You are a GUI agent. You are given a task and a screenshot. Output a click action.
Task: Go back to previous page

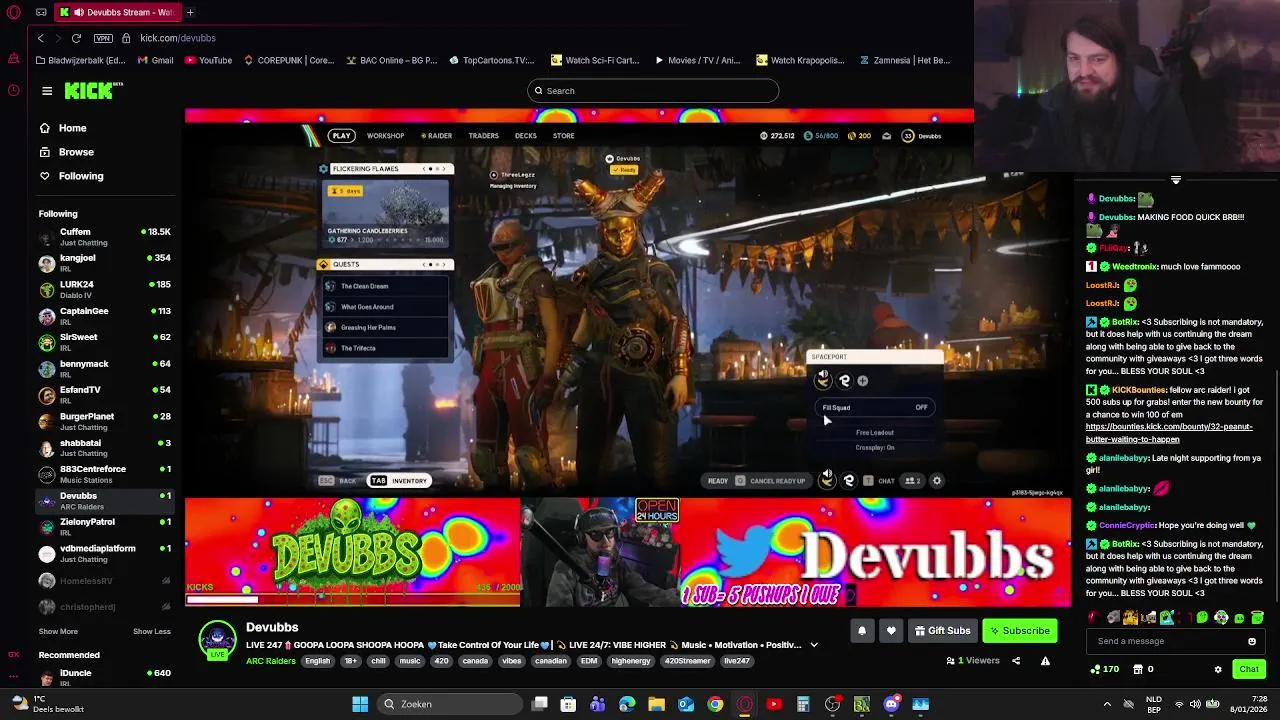(40, 38)
